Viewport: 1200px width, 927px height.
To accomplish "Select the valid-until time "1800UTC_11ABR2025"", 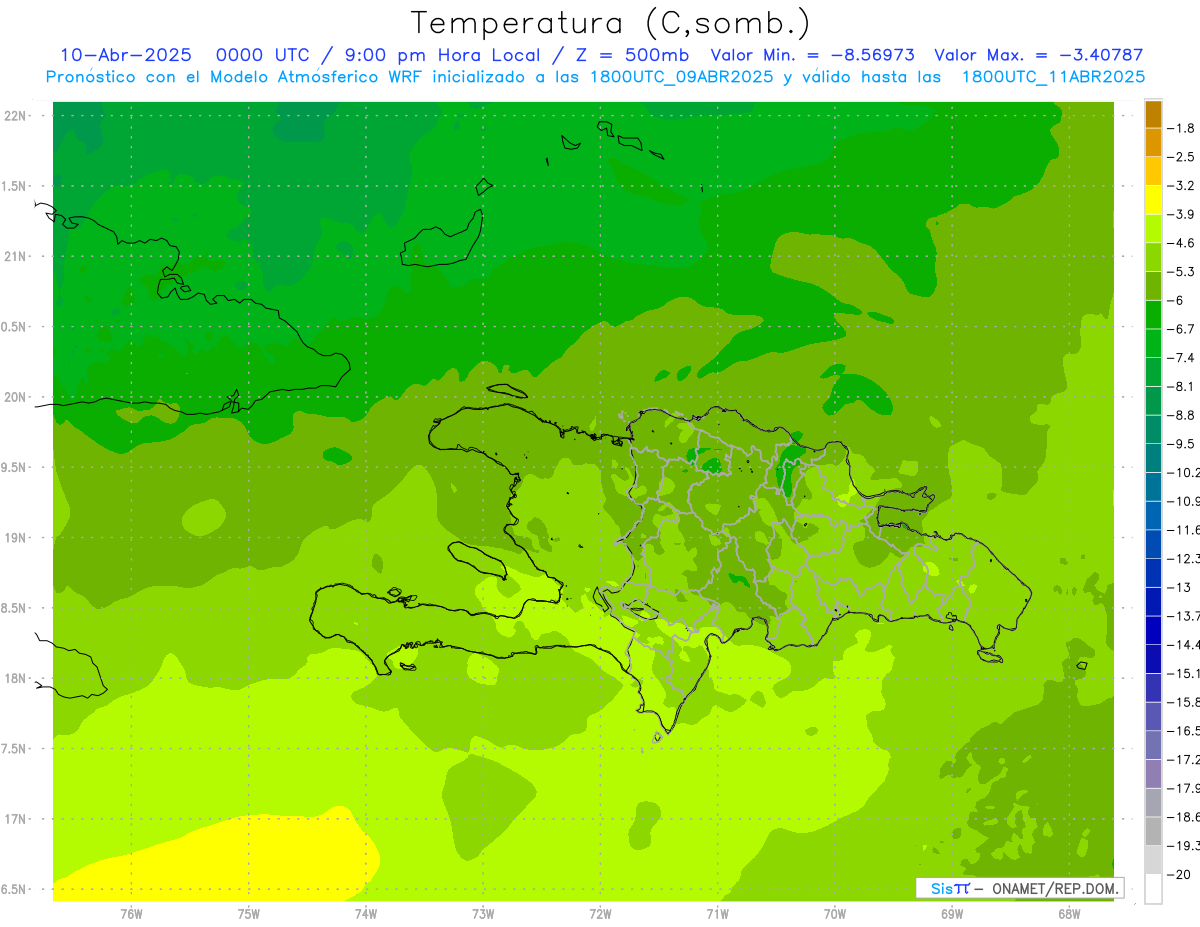I will [x=1053, y=76].
